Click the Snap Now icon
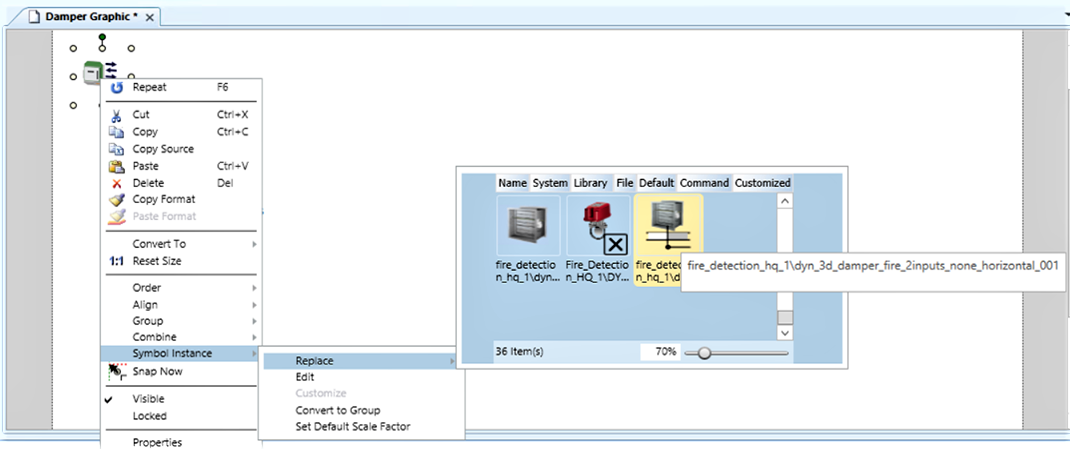Image resolution: width=1070 pixels, height=449 pixels. click(116, 372)
